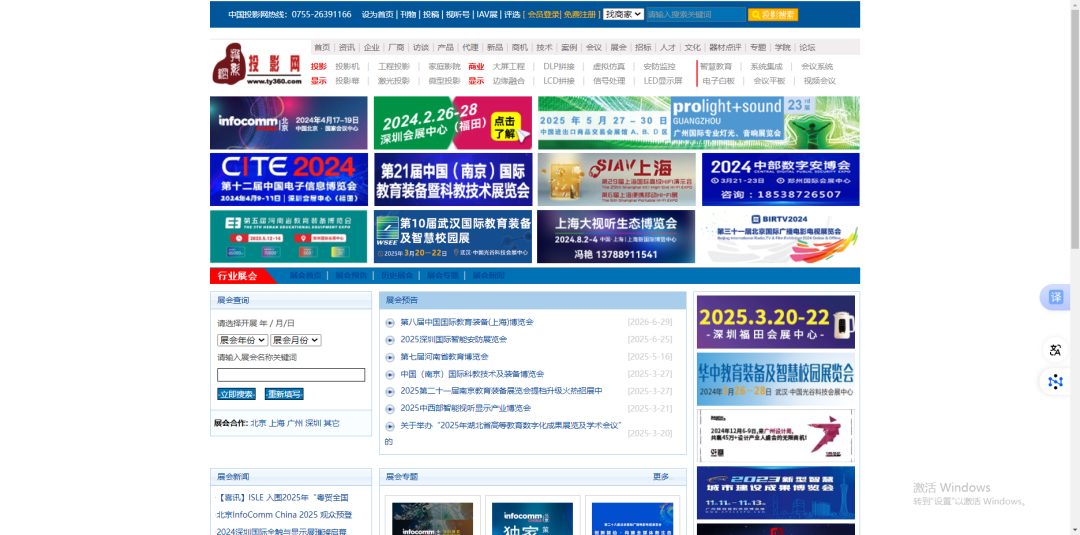The width and height of the screenshot is (1080, 535).
Task: Open the 投影机 category link
Action: click(x=348, y=67)
